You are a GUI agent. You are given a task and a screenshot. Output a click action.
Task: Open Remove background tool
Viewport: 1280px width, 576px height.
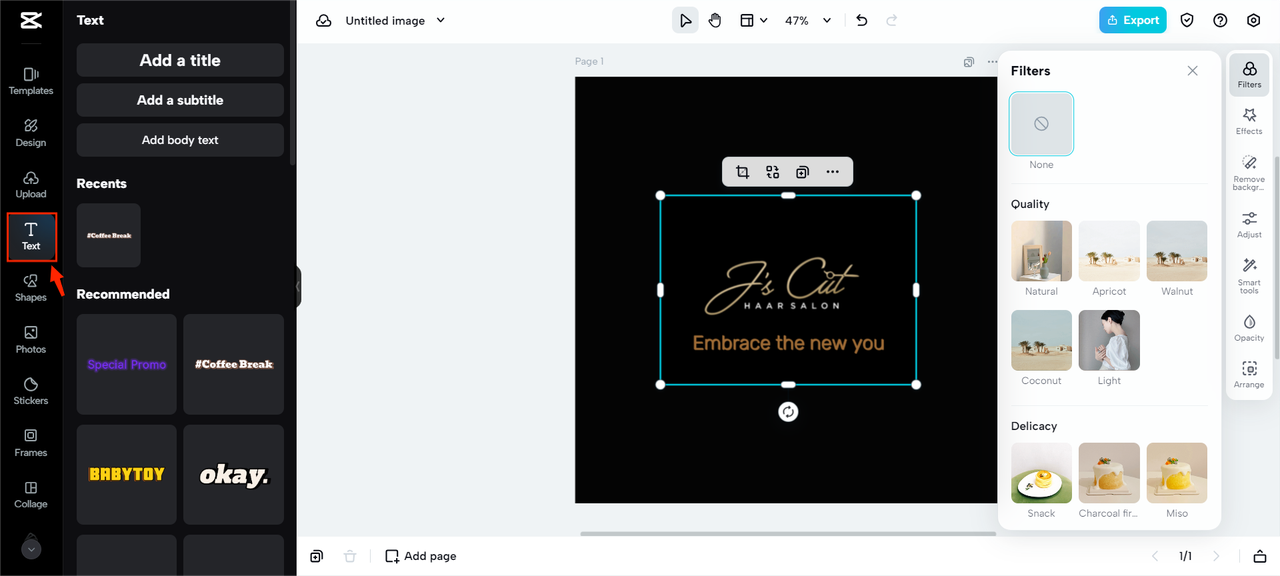point(1249,173)
